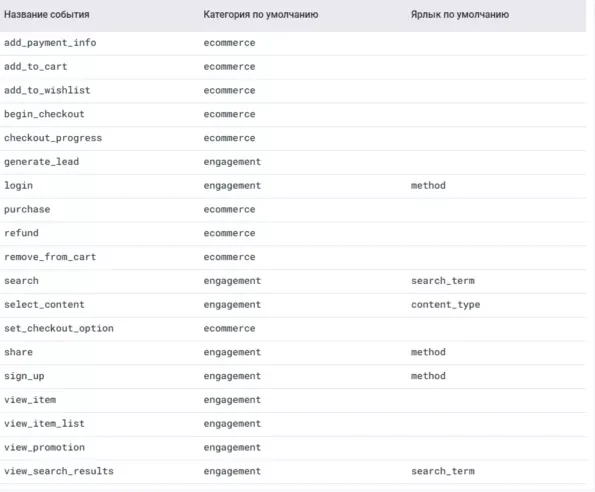The width and height of the screenshot is (595, 492).
Task: Click the method label in login row
Action: coord(428,185)
